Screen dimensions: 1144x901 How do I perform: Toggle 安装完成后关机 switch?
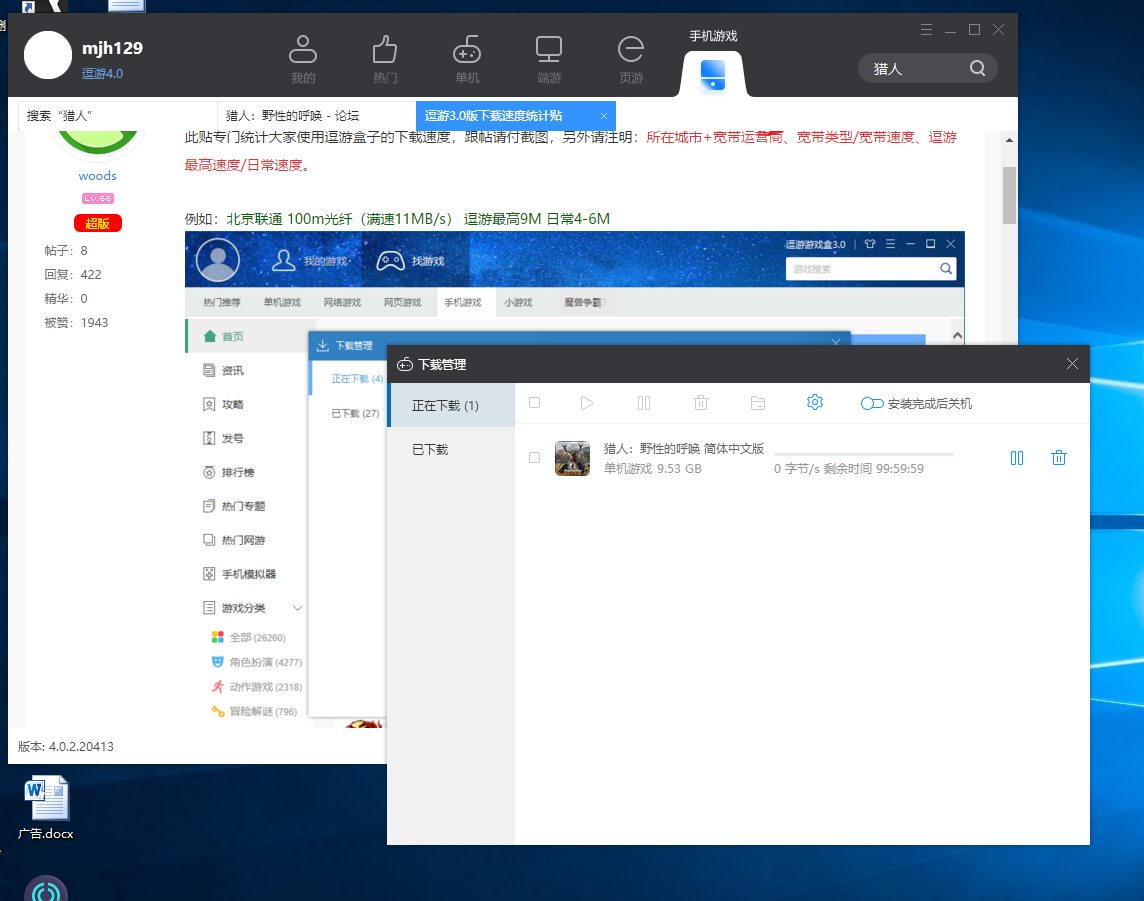[x=872, y=403]
